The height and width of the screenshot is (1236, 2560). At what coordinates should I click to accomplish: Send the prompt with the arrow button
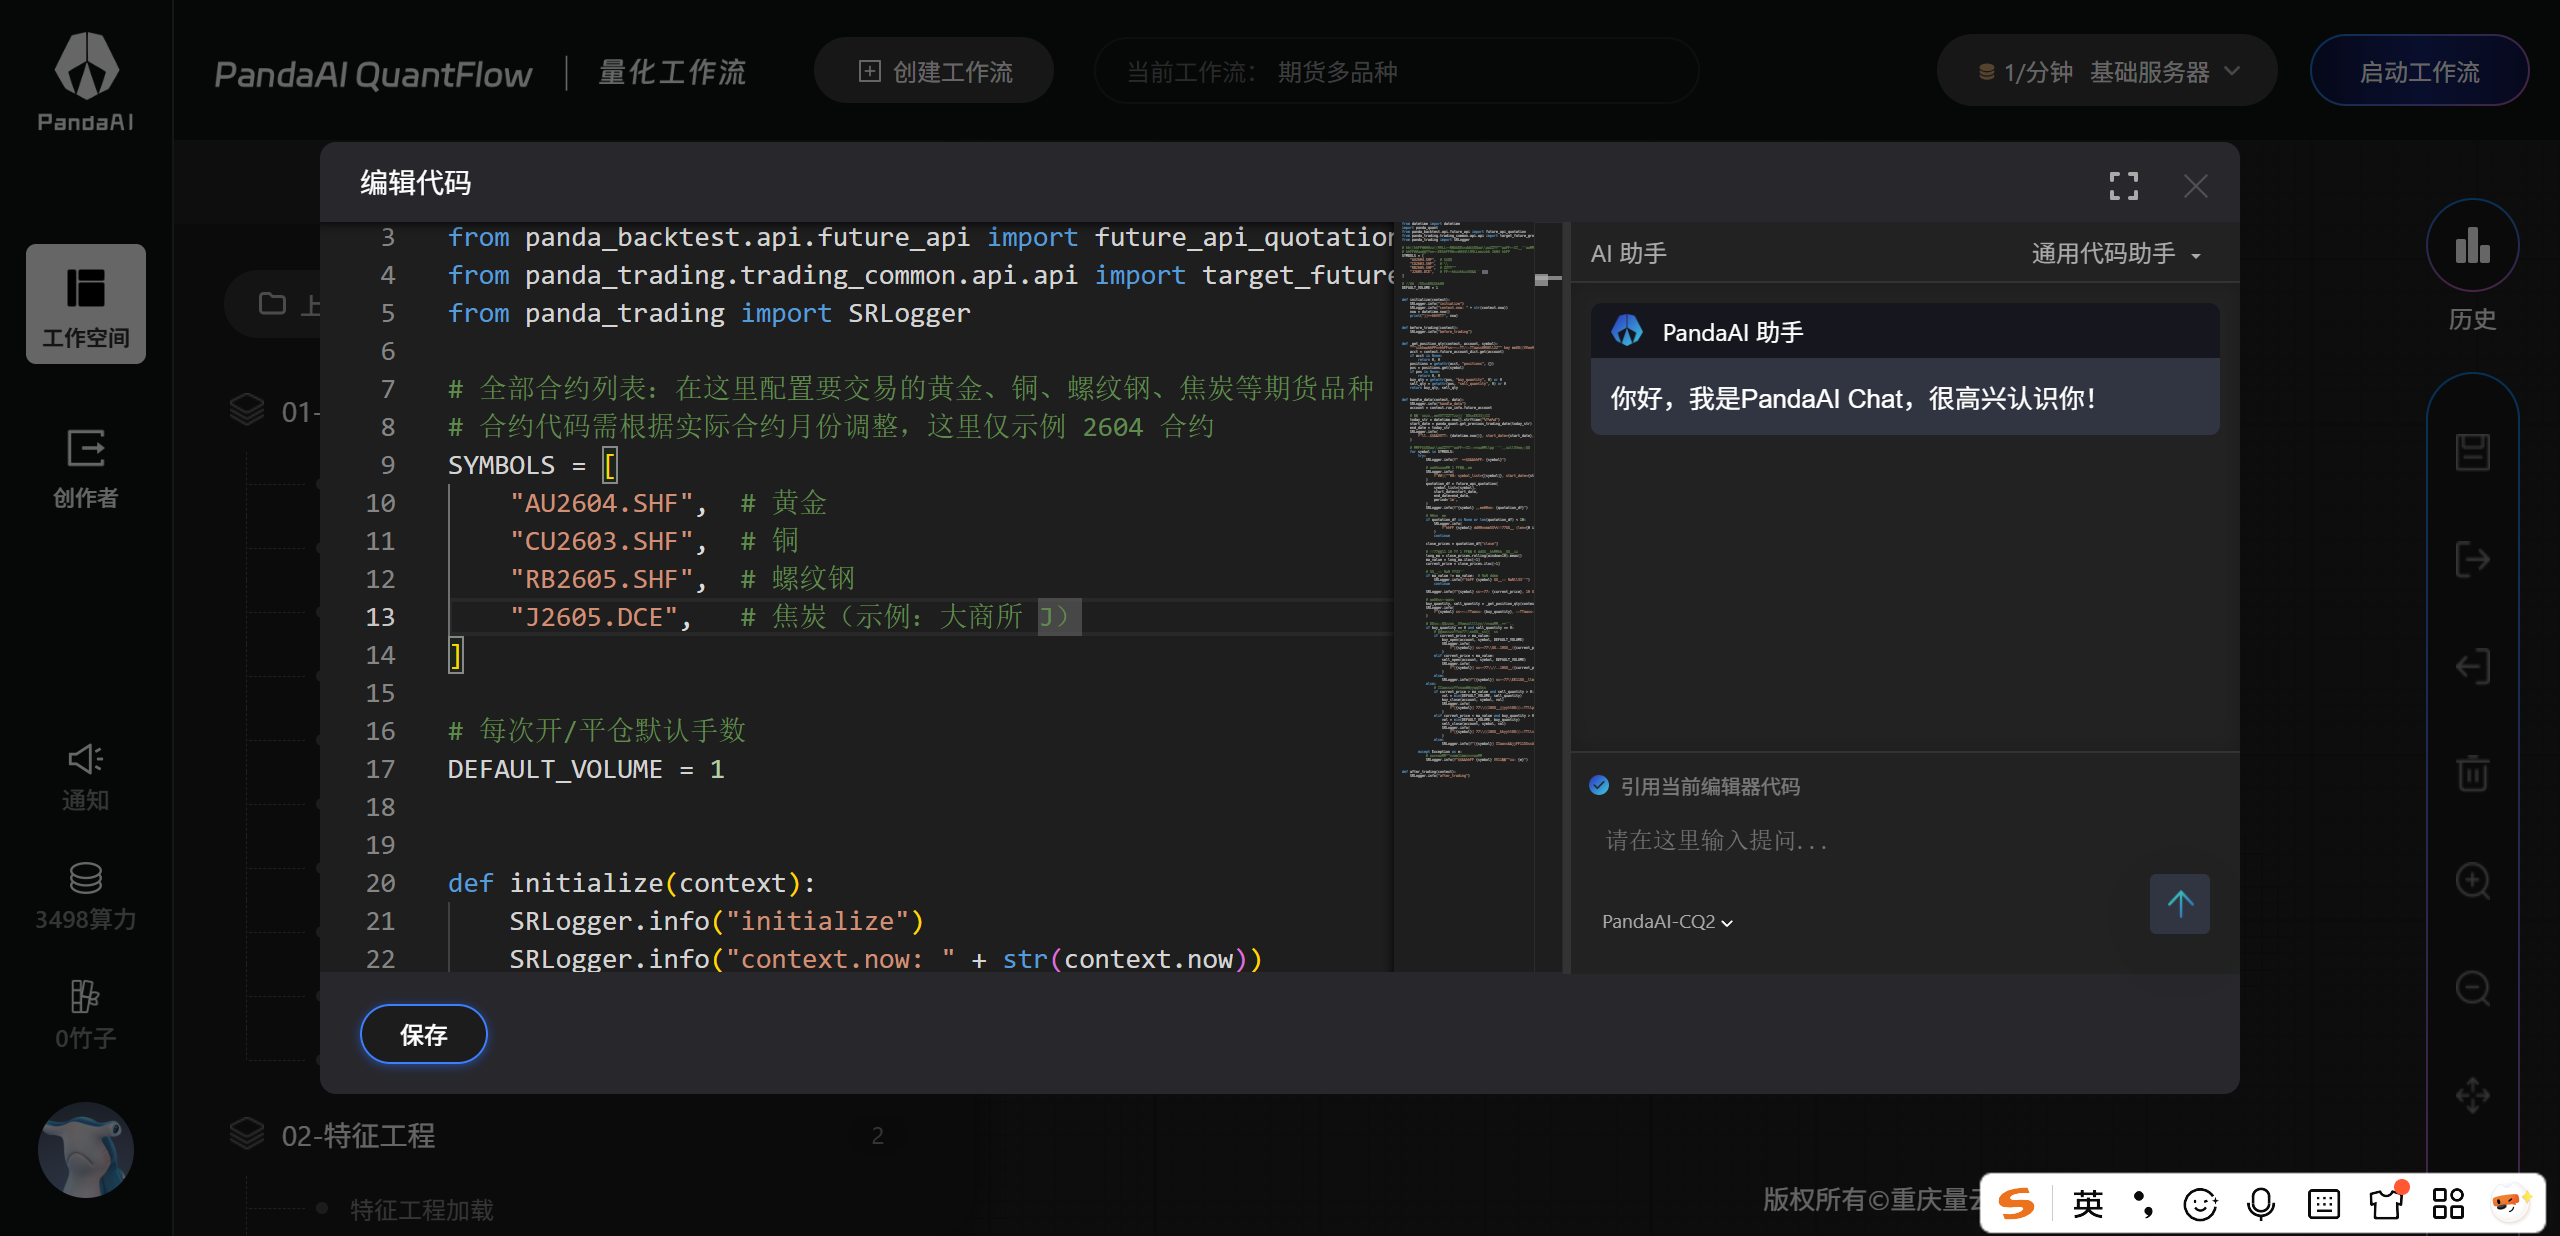point(2180,904)
